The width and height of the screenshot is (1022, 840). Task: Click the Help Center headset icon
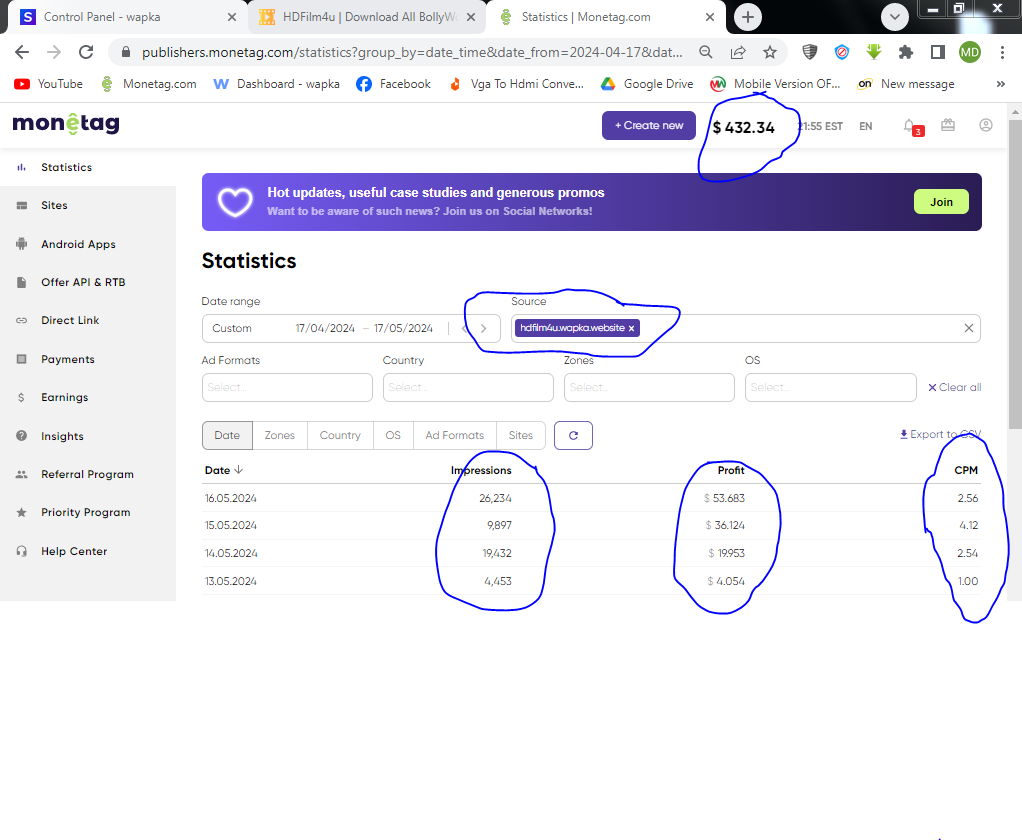(22, 551)
